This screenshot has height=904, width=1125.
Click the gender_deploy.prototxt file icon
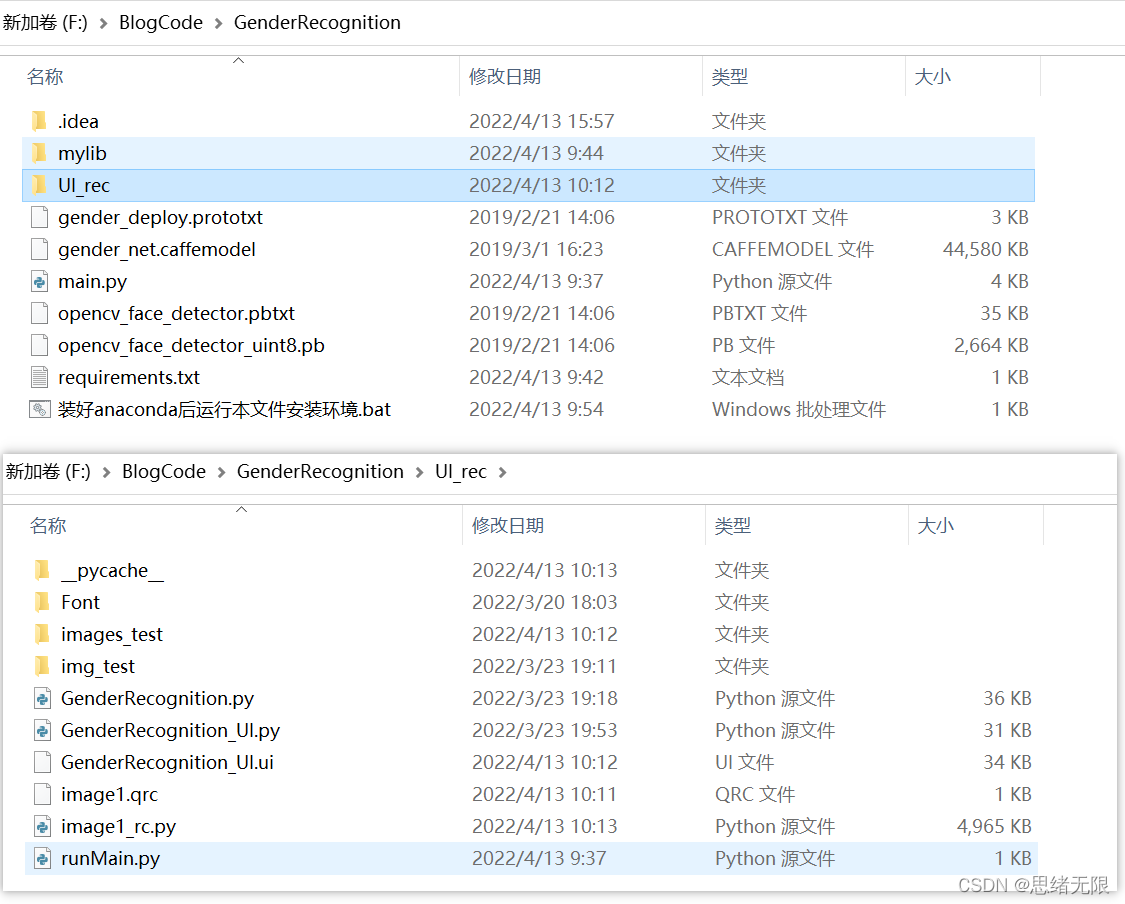[x=39, y=217]
